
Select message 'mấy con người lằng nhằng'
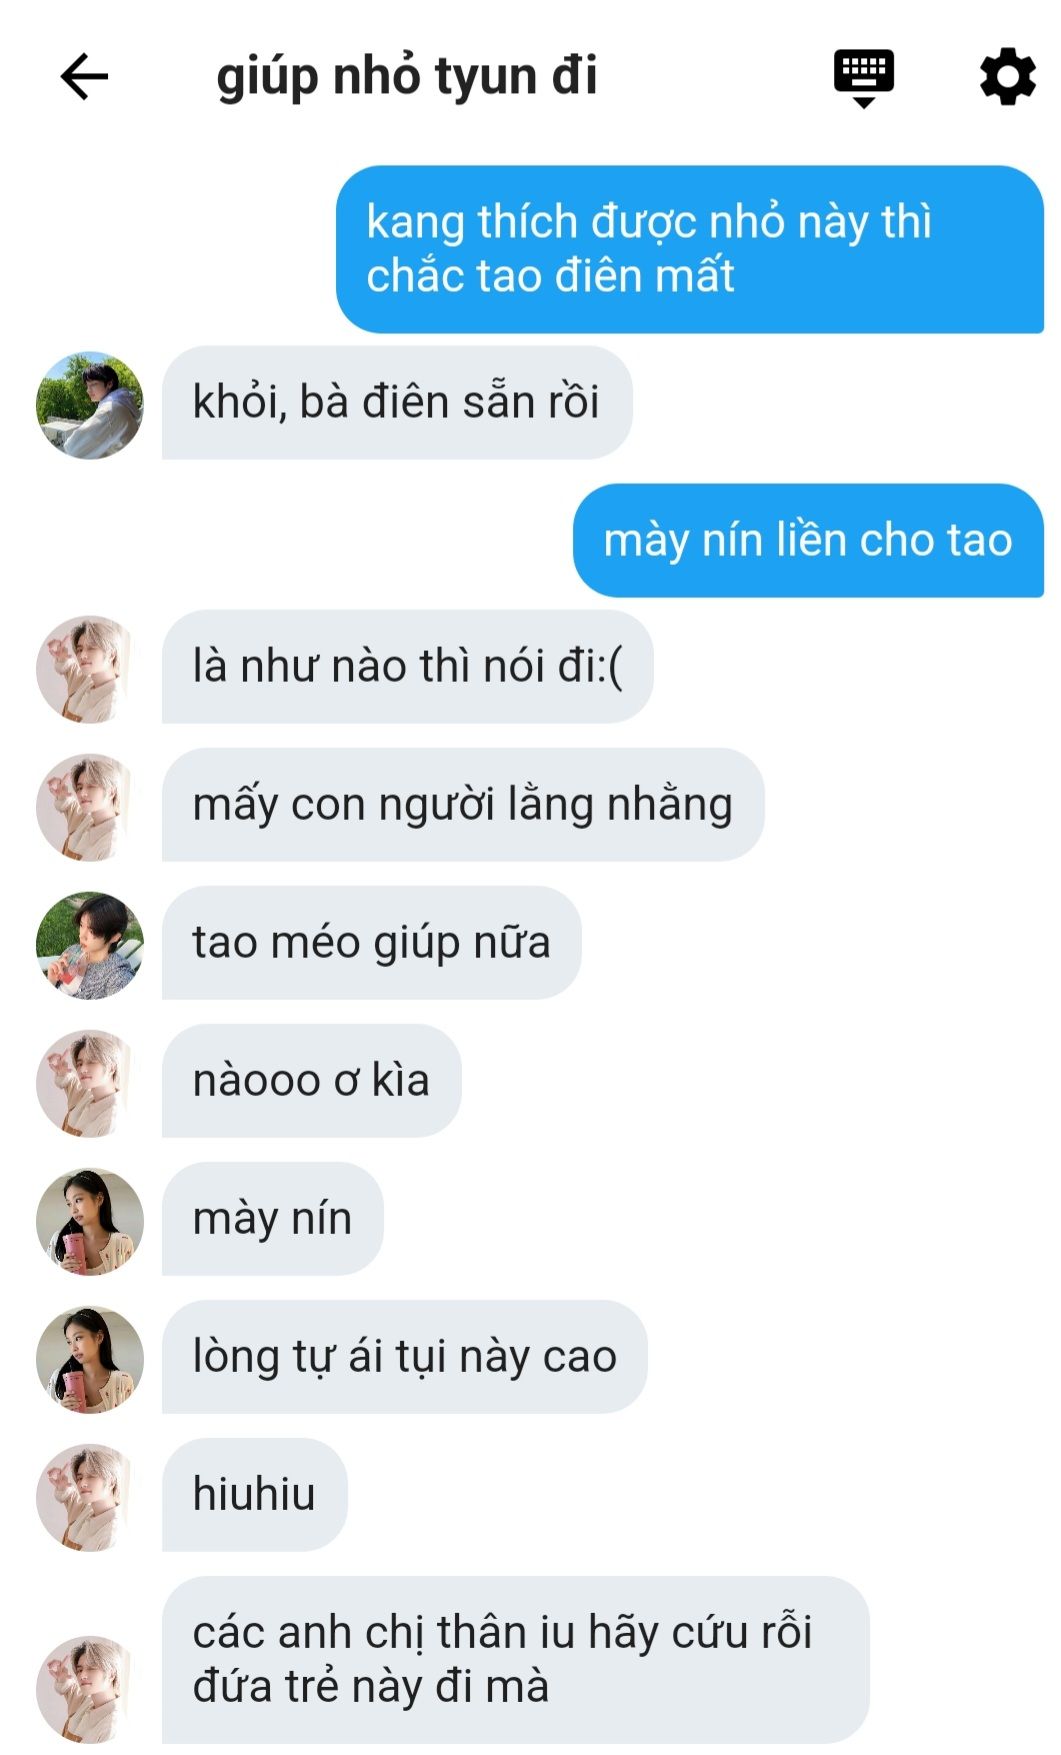pos(463,805)
